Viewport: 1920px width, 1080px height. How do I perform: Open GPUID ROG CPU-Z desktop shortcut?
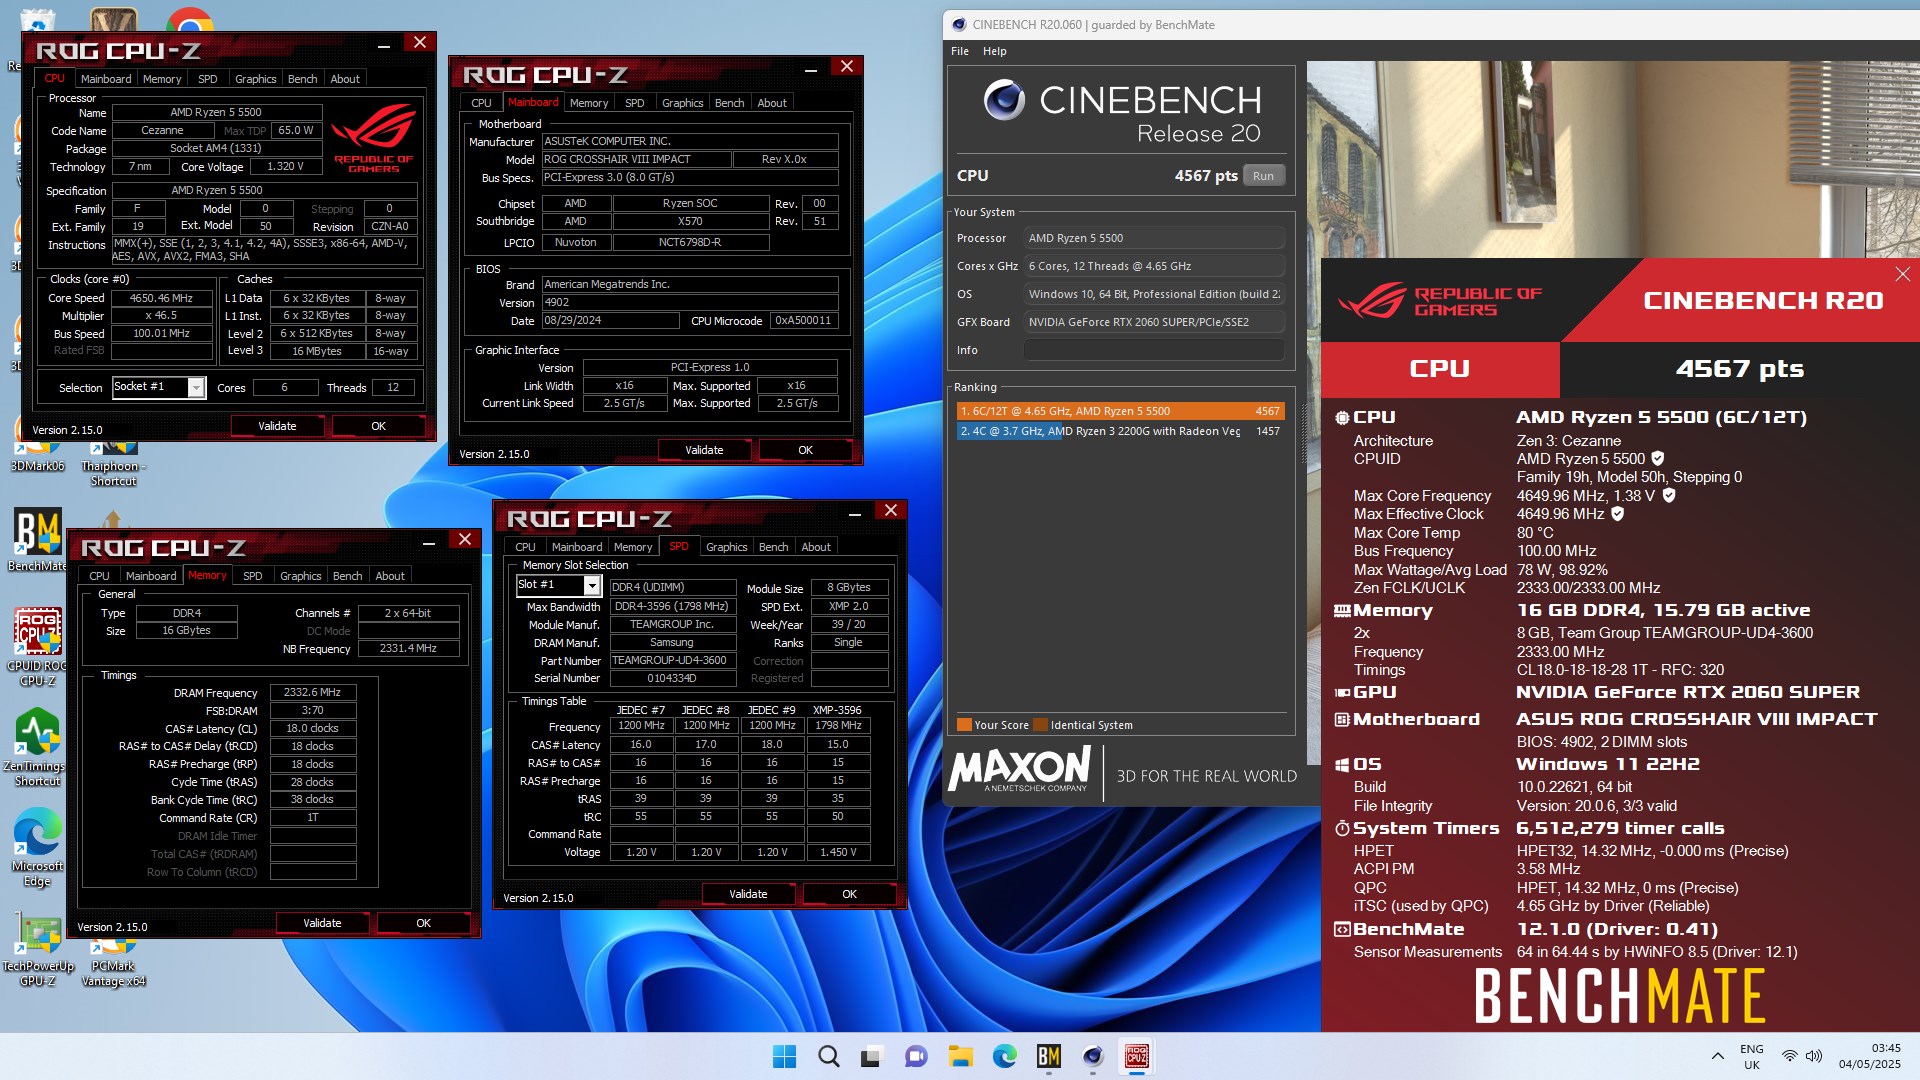click(38, 647)
